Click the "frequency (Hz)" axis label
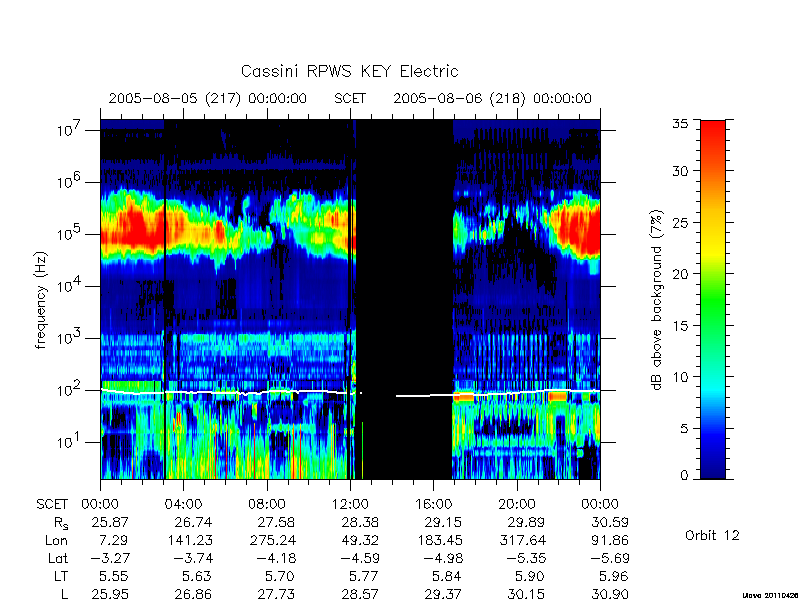Screen dimensions: 800x600 pyautogui.click(x=41, y=300)
